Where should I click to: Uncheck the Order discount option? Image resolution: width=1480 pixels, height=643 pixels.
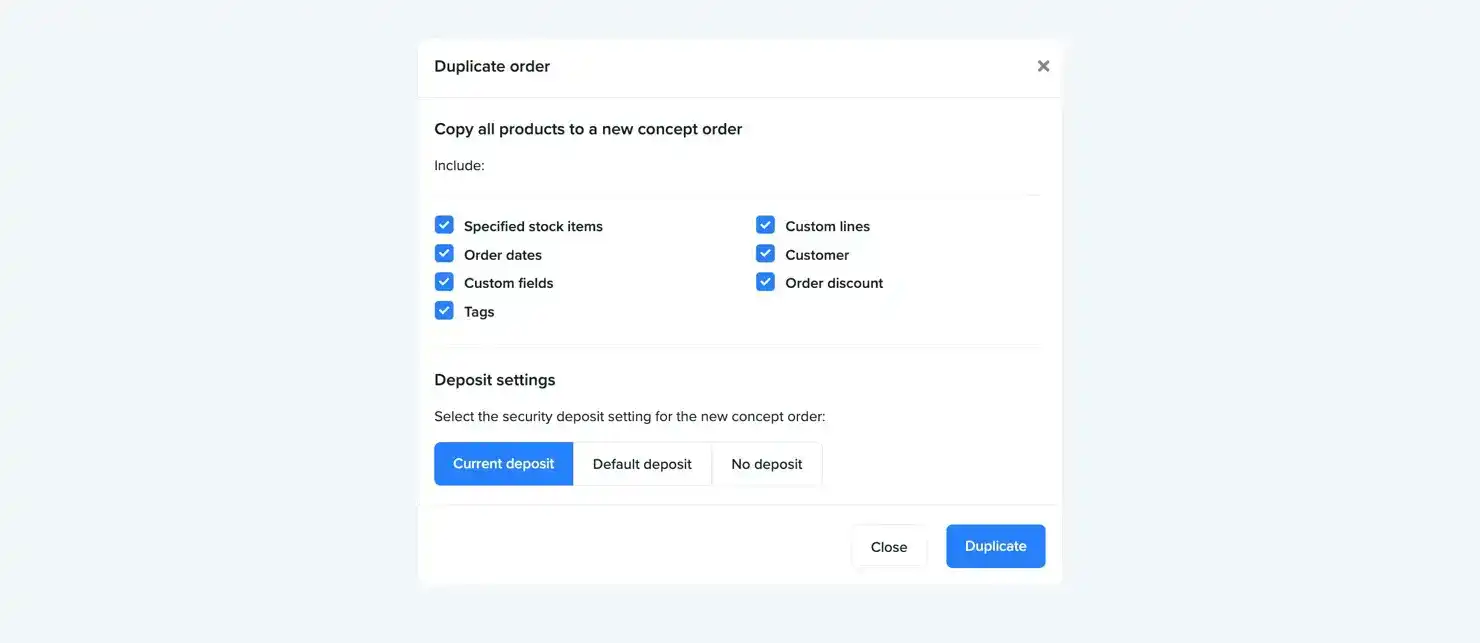point(765,281)
